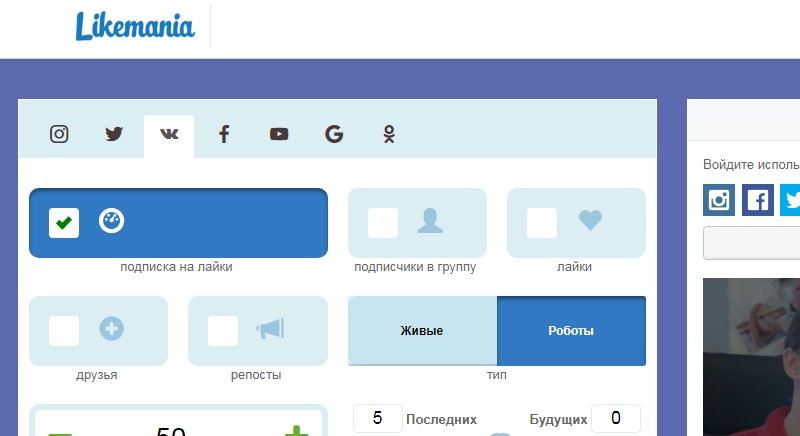Click the Войдите использ... text
This screenshot has width=800, height=436.
coord(751,164)
